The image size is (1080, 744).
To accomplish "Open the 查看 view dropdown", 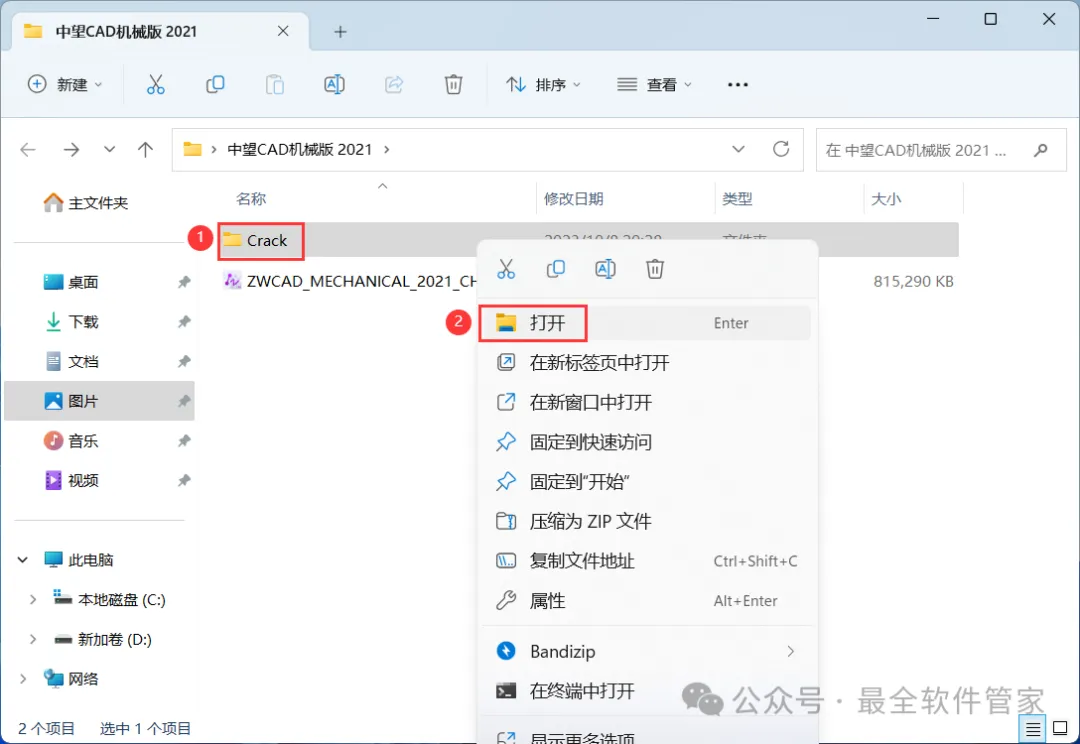I will pyautogui.click(x=654, y=85).
